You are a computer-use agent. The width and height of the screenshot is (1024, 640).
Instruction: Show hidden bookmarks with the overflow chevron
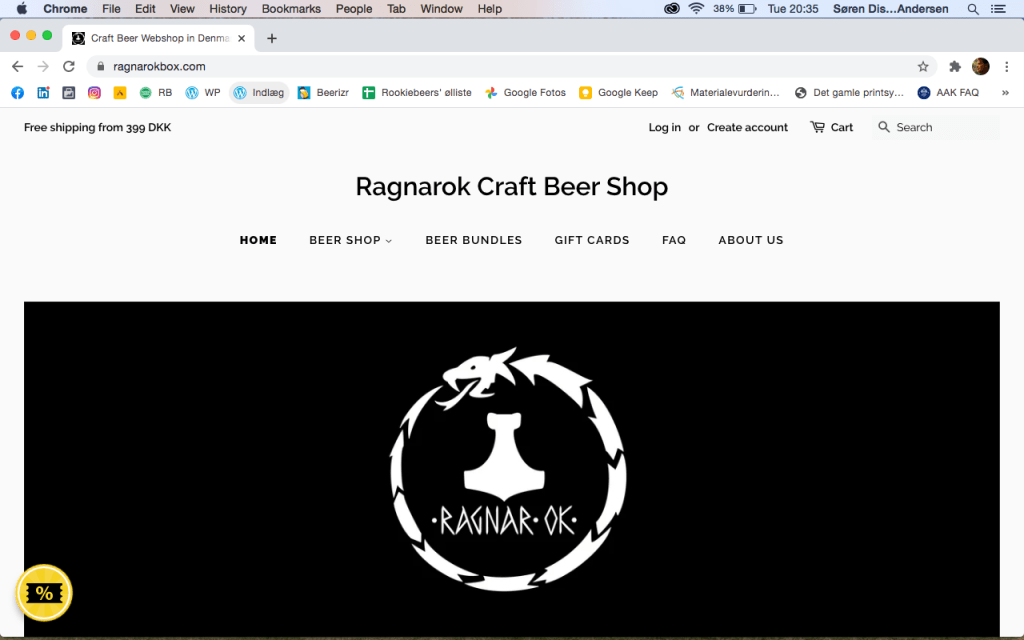pos(1004,93)
